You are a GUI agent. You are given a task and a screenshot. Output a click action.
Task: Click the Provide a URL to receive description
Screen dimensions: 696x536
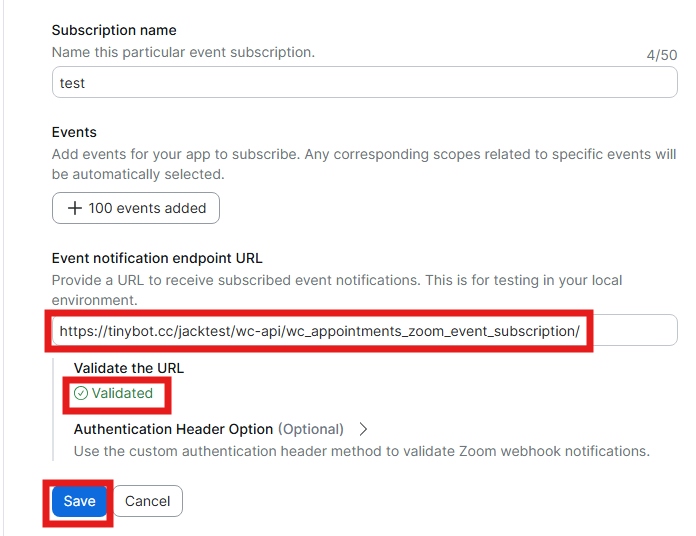[x=337, y=290]
